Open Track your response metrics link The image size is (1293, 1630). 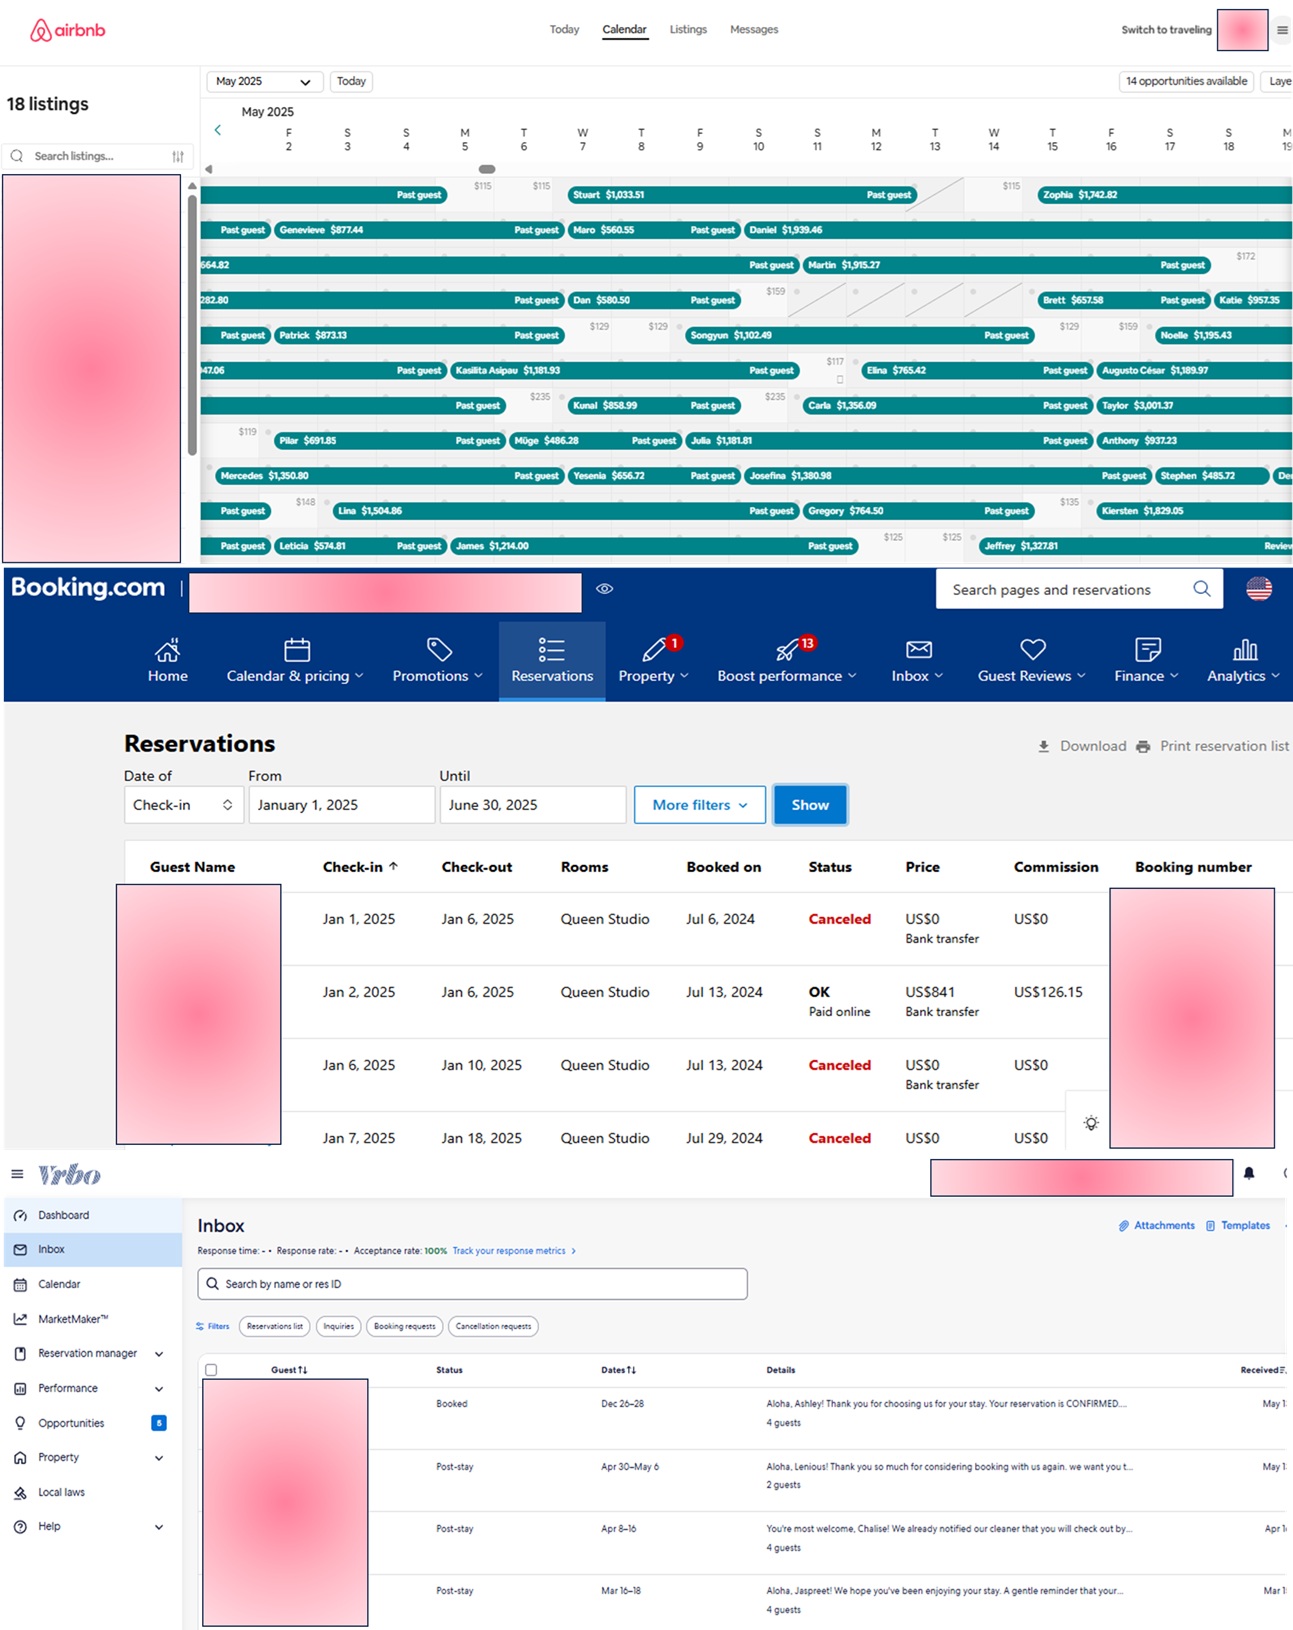tap(514, 1251)
